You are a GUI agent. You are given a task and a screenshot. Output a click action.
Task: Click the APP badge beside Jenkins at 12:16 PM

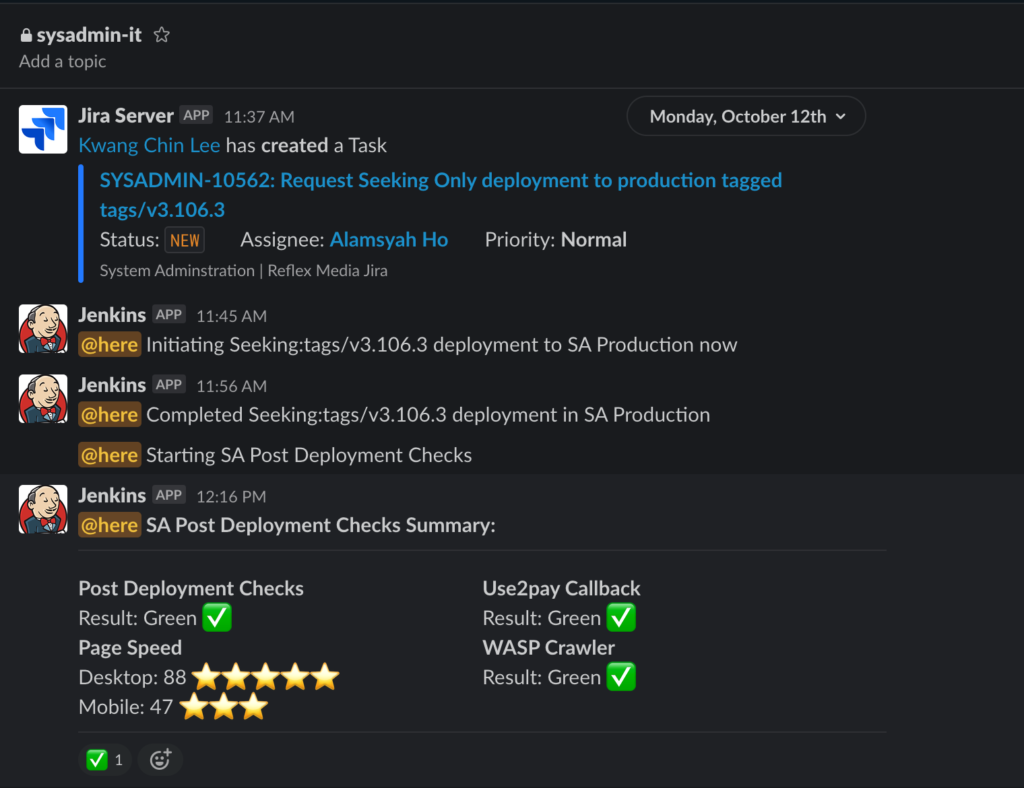[x=169, y=496]
